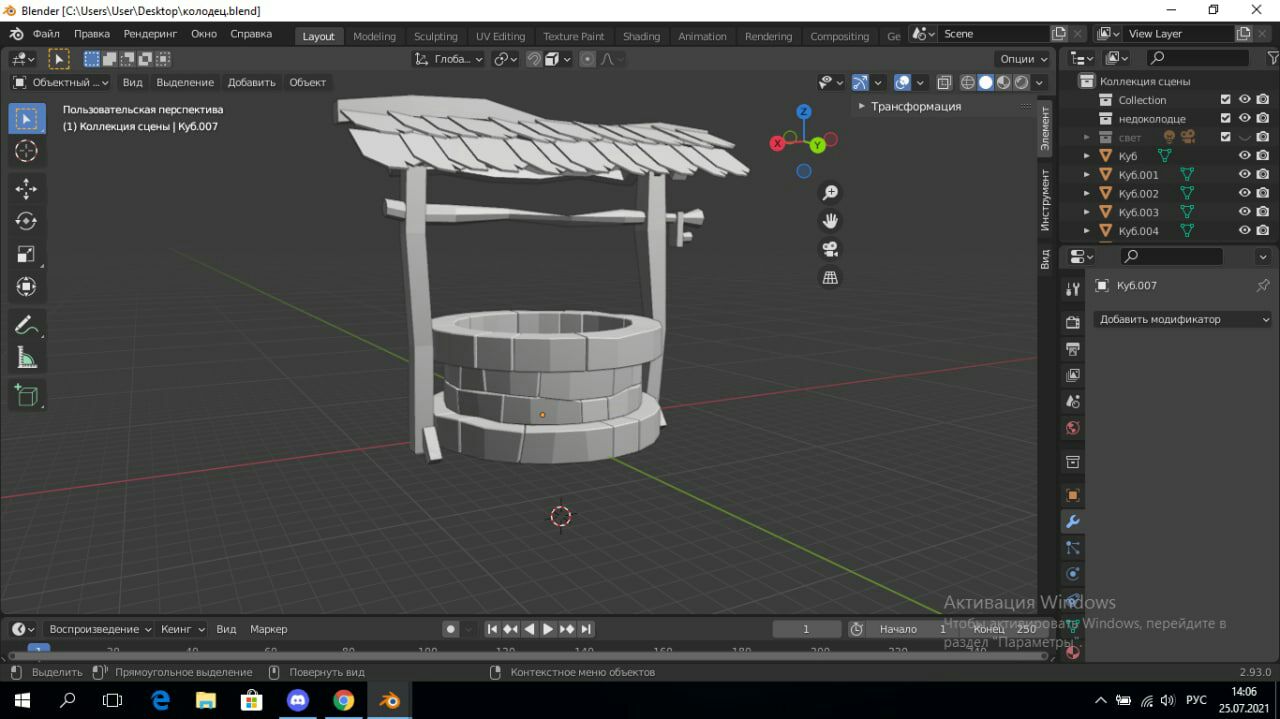Choose the 3D Cursor tool

tap(27, 151)
